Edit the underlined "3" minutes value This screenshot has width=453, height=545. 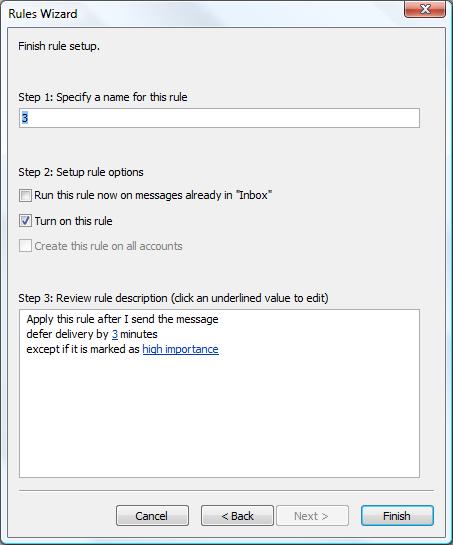click(x=115, y=334)
